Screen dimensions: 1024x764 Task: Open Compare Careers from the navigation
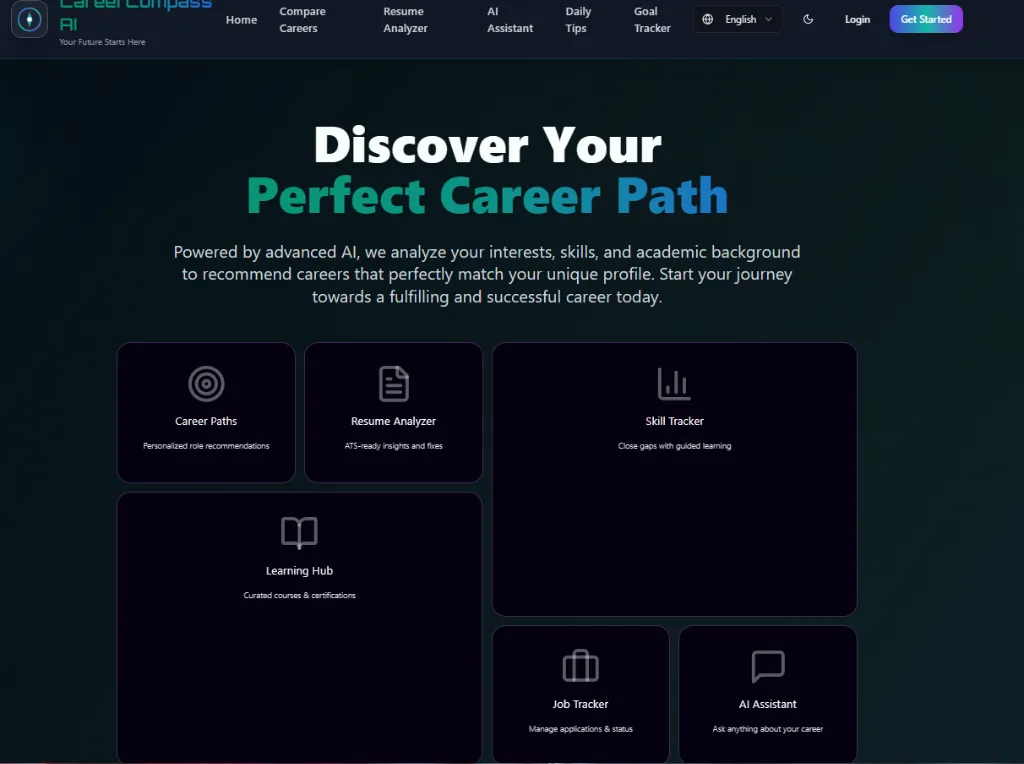pyautogui.click(x=302, y=20)
